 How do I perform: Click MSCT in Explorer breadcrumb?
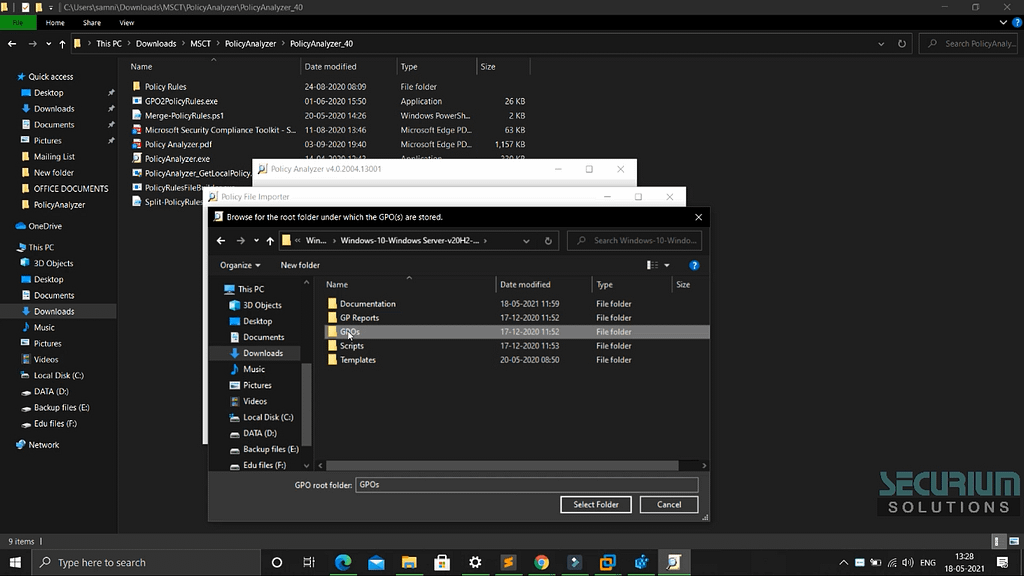click(x=200, y=44)
